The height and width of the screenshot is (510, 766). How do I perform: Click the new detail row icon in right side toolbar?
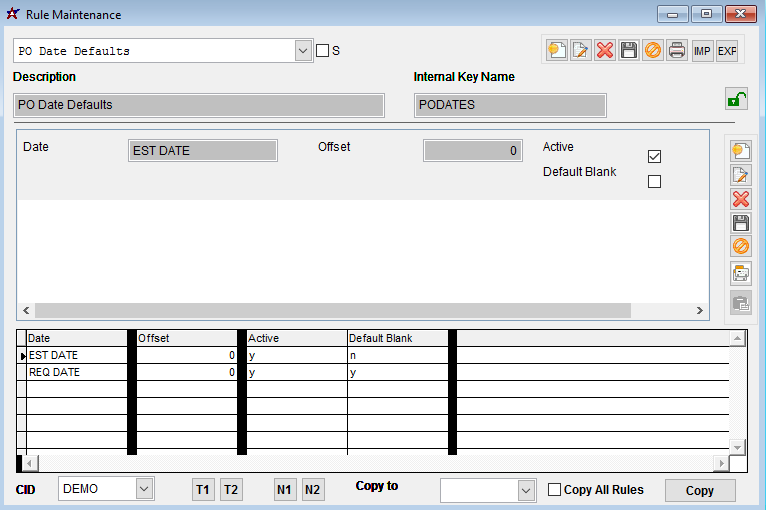point(741,151)
